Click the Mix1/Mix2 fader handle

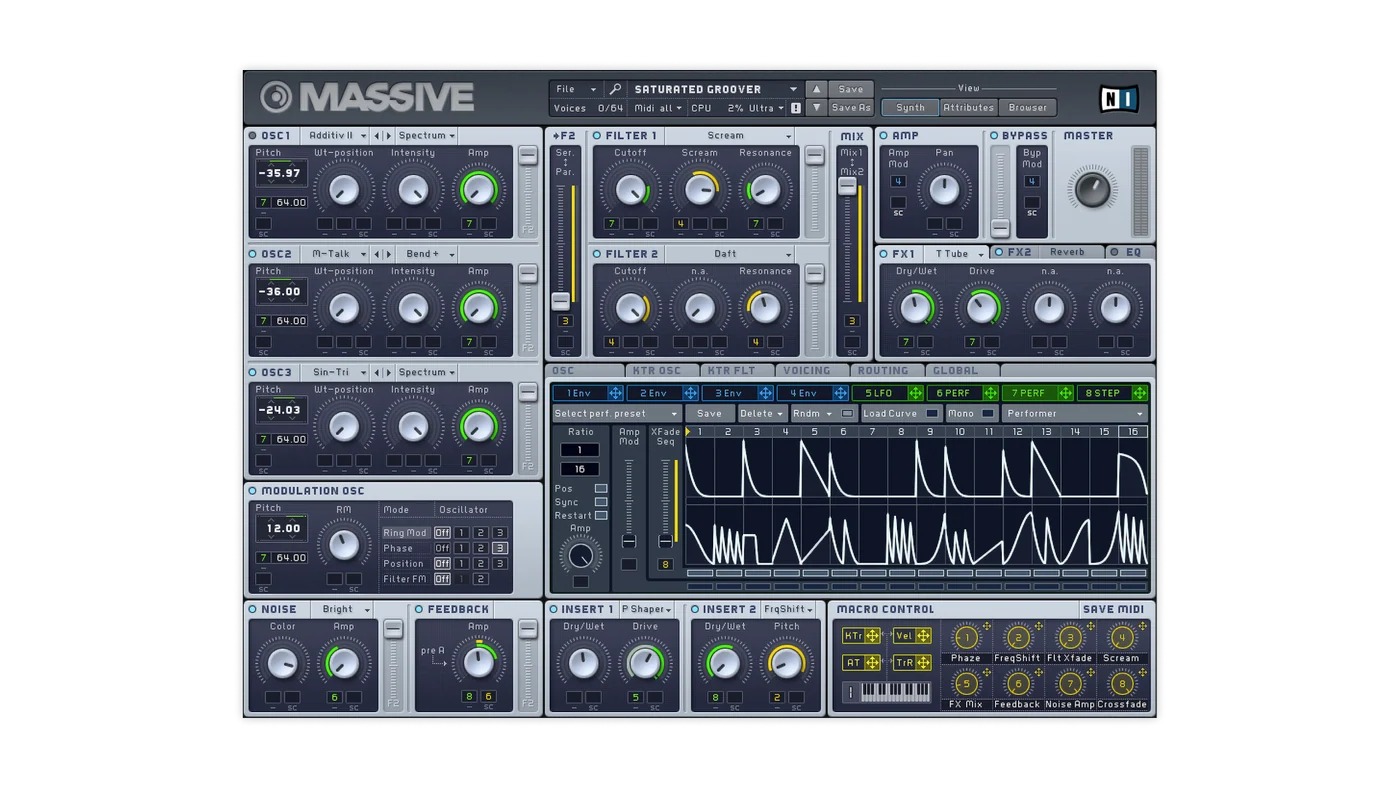(848, 186)
